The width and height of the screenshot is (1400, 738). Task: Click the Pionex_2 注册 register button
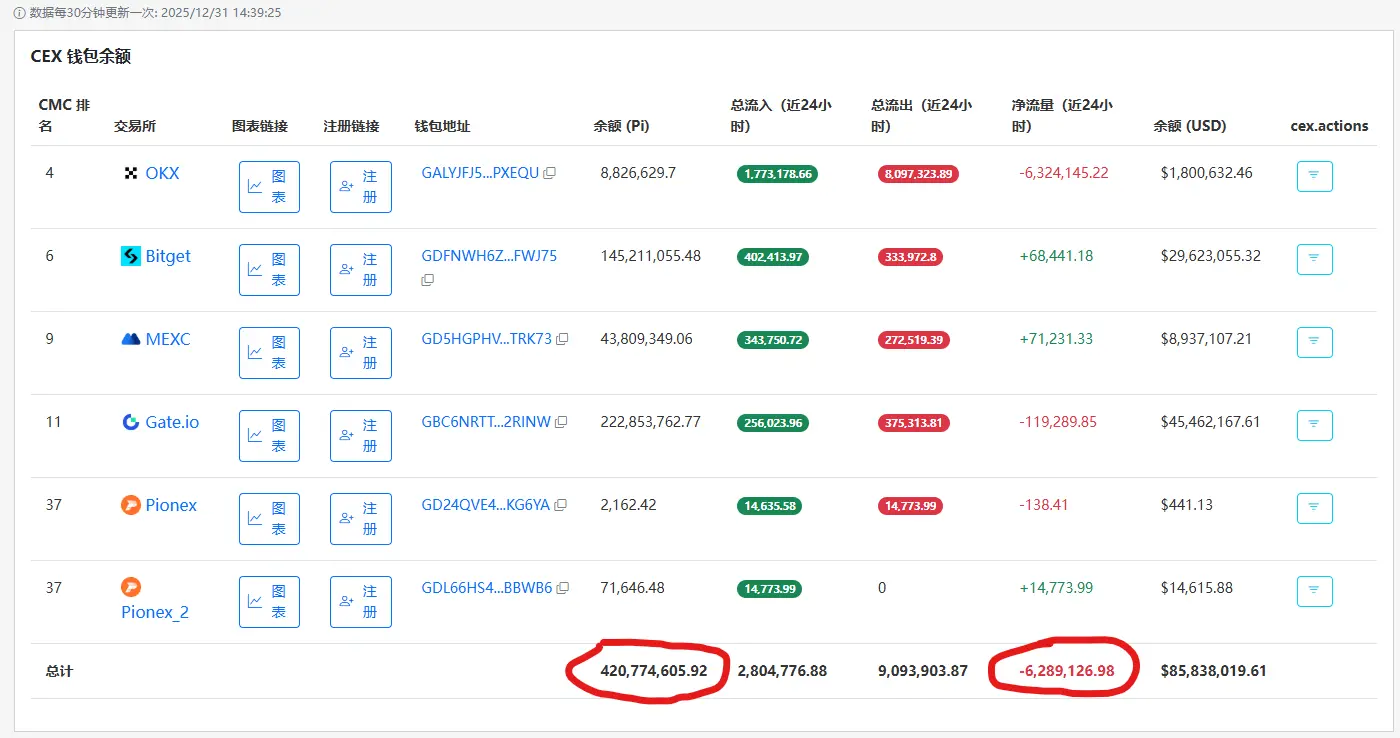pos(361,602)
